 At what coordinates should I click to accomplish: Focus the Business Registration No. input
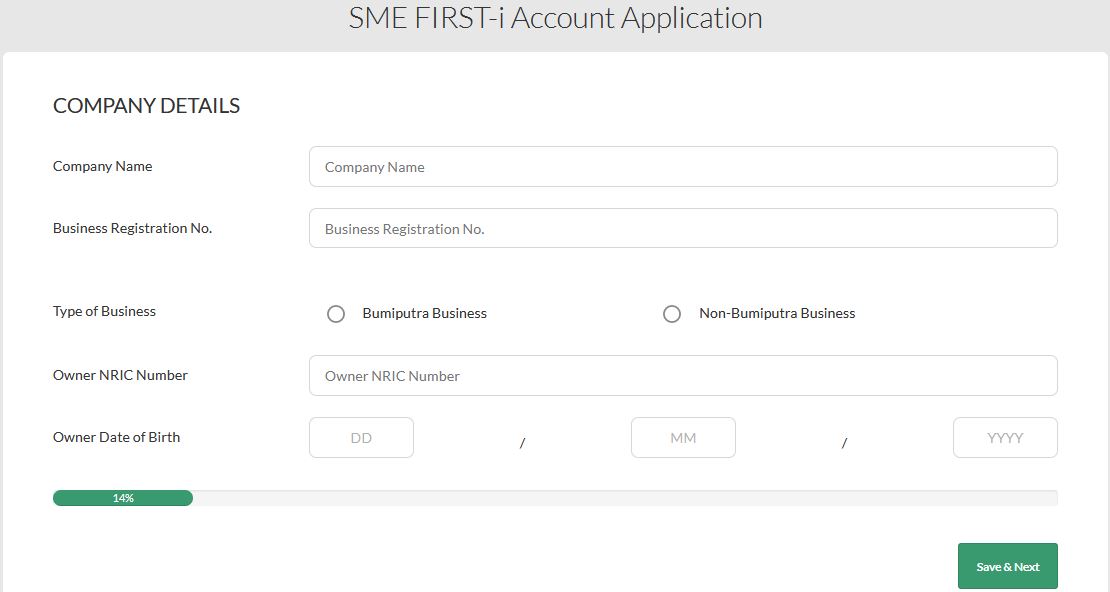(x=683, y=229)
